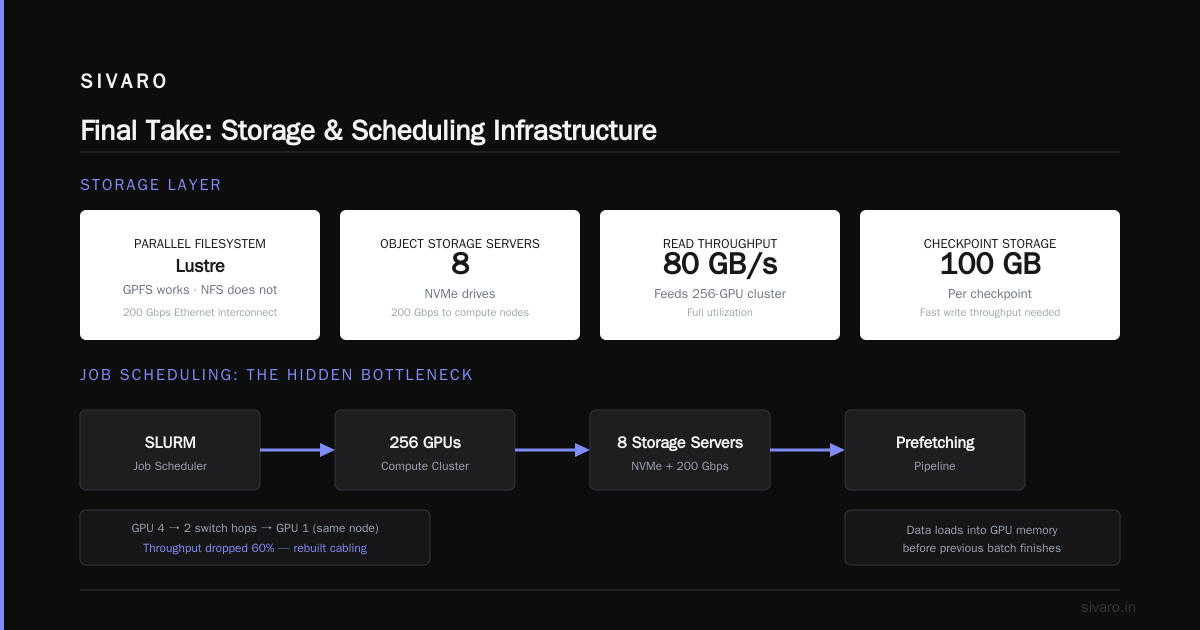The height and width of the screenshot is (630, 1200).
Task: Open the sivaro.in footer link
Action: tap(1108, 607)
